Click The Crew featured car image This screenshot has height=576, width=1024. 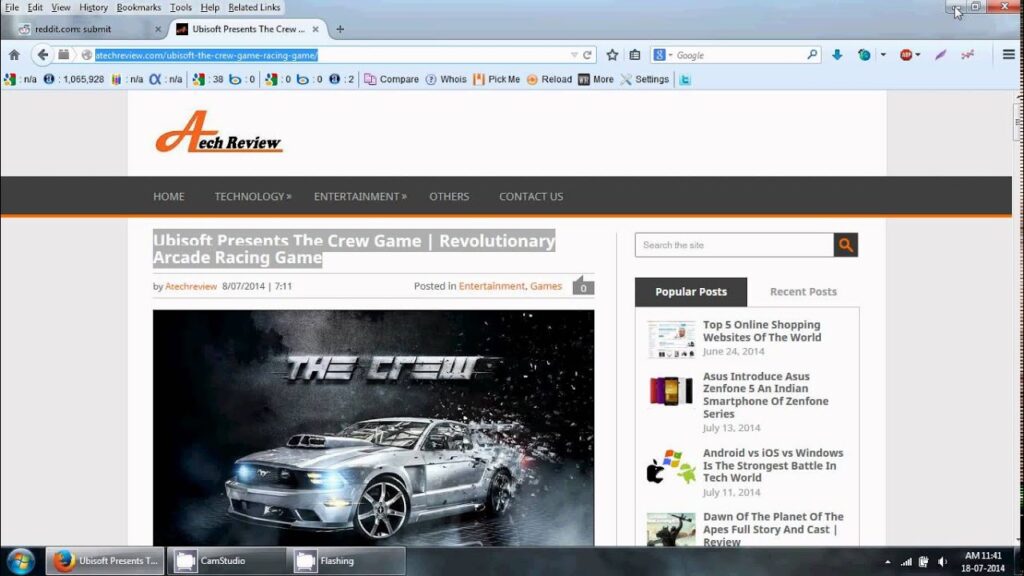pyautogui.click(x=374, y=428)
